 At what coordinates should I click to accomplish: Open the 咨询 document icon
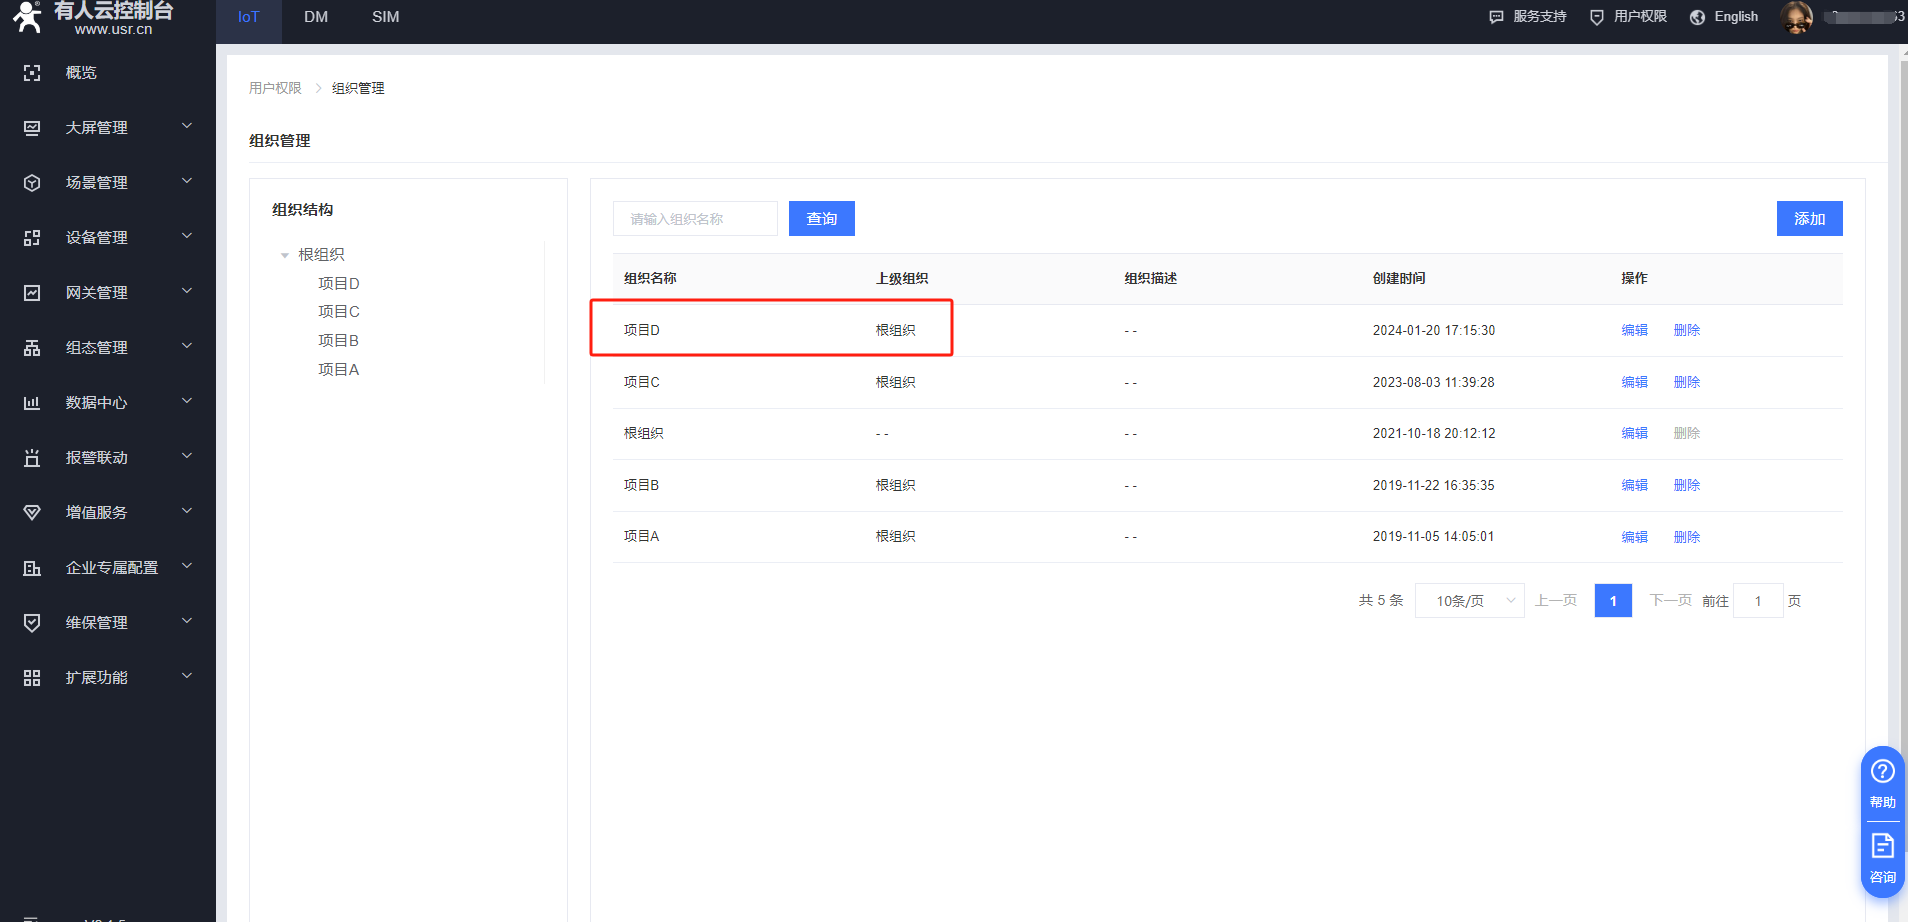1882,847
